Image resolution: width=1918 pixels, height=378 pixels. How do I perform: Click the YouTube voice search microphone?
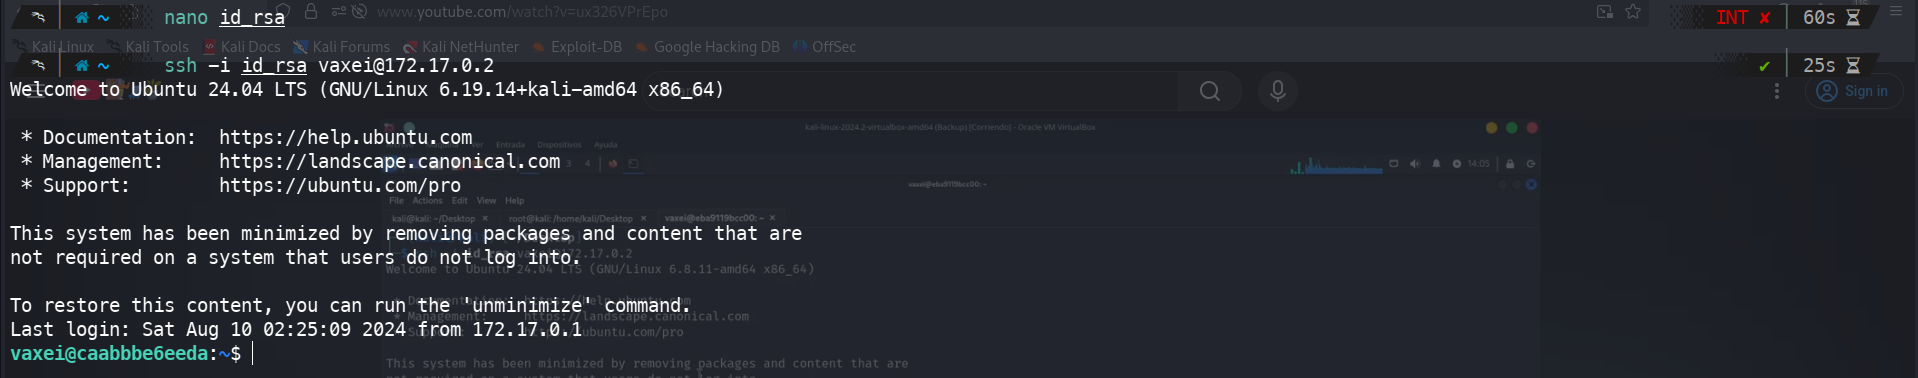(x=1277, y=91)
